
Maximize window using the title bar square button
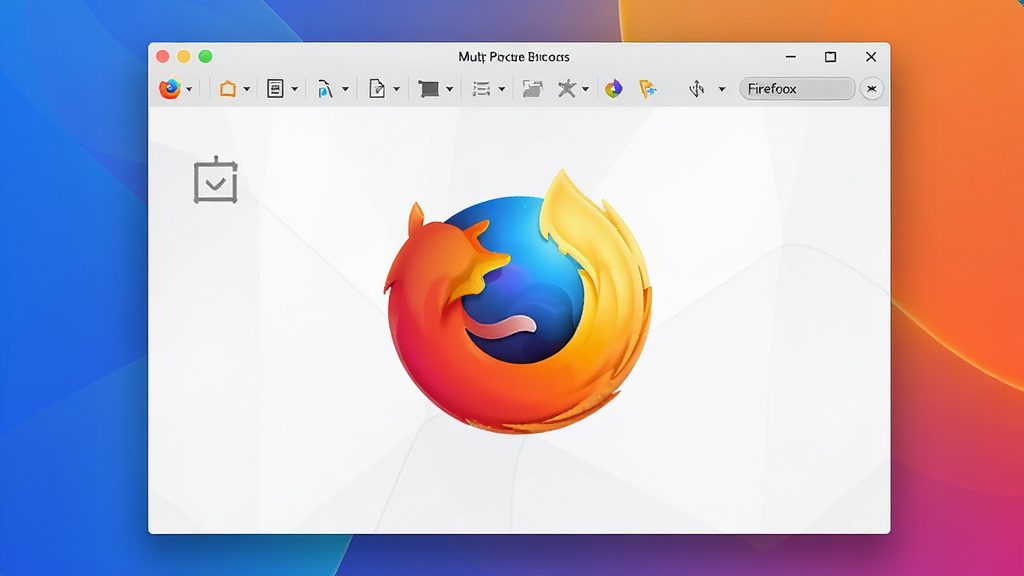pyautogui.click(x=830, y=57)
